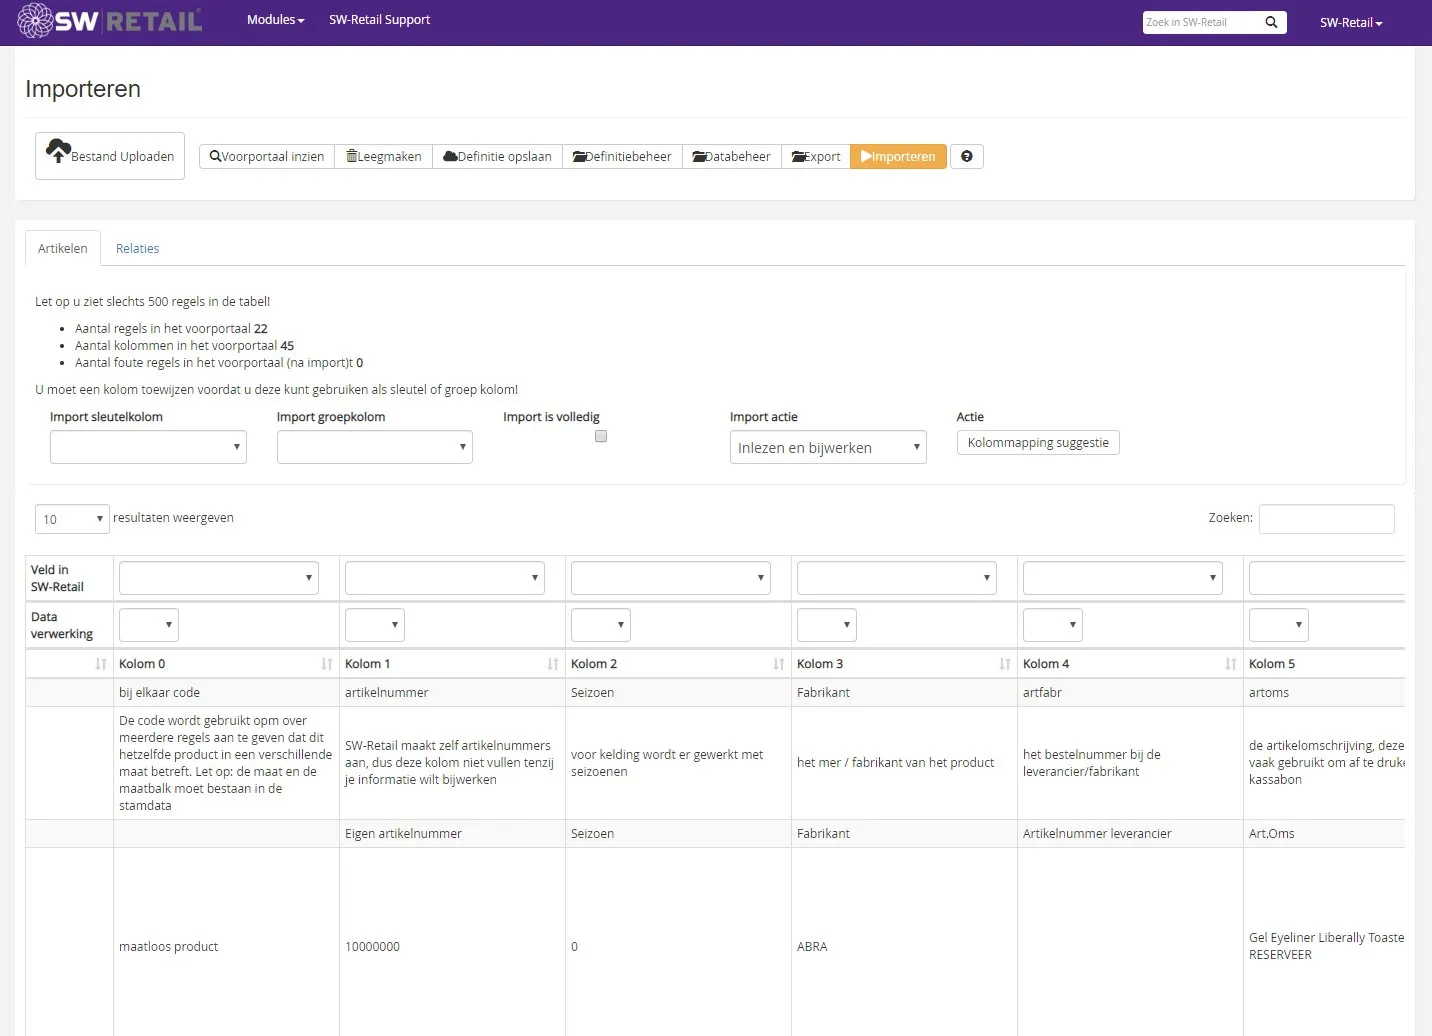Toggle Import is volledig checkbox
The image size is (1432, 1036).
point(601,436)
